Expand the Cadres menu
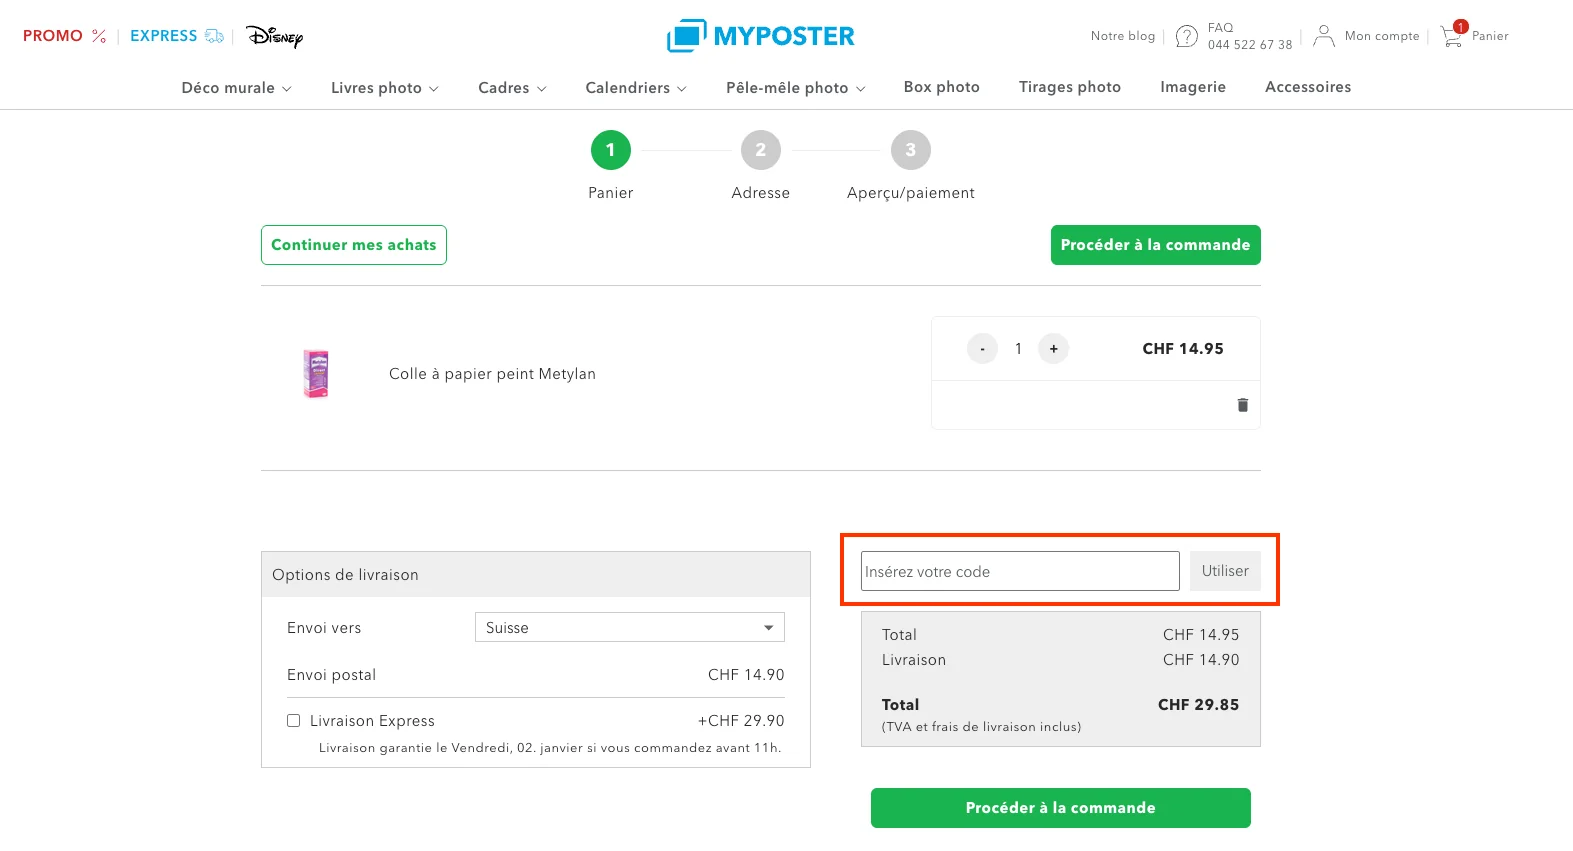1573x851 pixels. [x=512, y=88]
